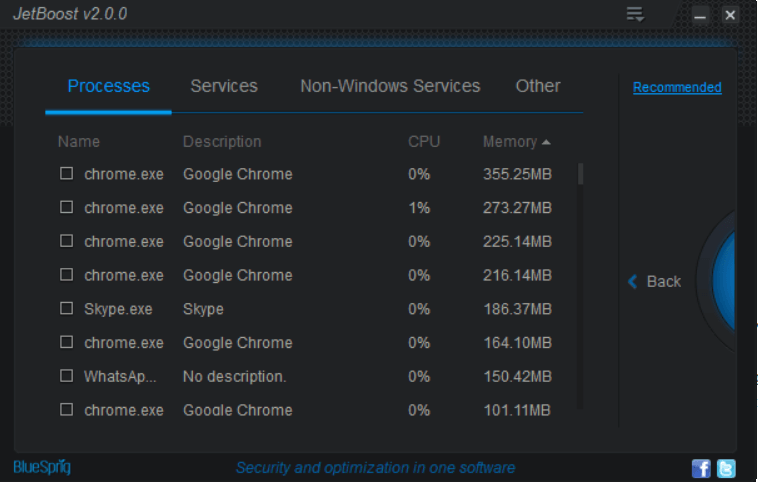Image resolution: width=758 pixels, height=482 pixels.
Task: Tick the Skype.exe process checkbox
Action: 66,308
